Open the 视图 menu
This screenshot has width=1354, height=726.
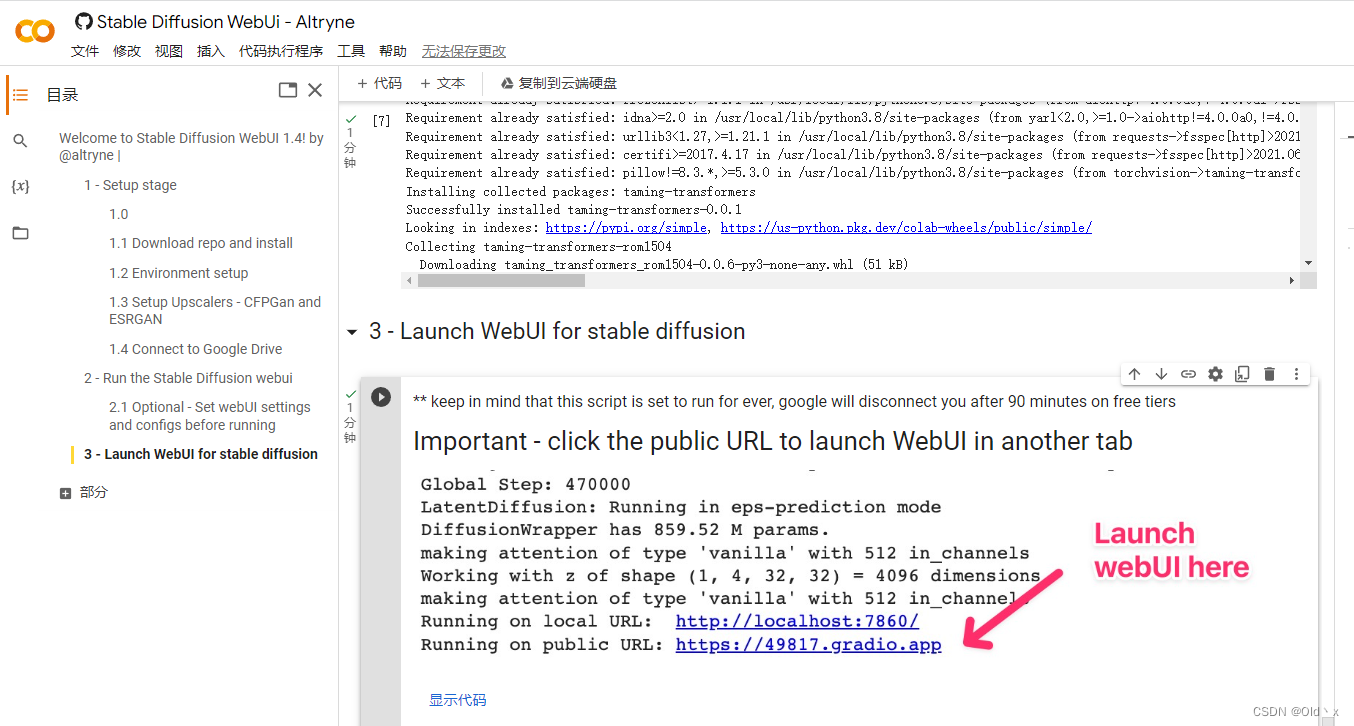169,51
